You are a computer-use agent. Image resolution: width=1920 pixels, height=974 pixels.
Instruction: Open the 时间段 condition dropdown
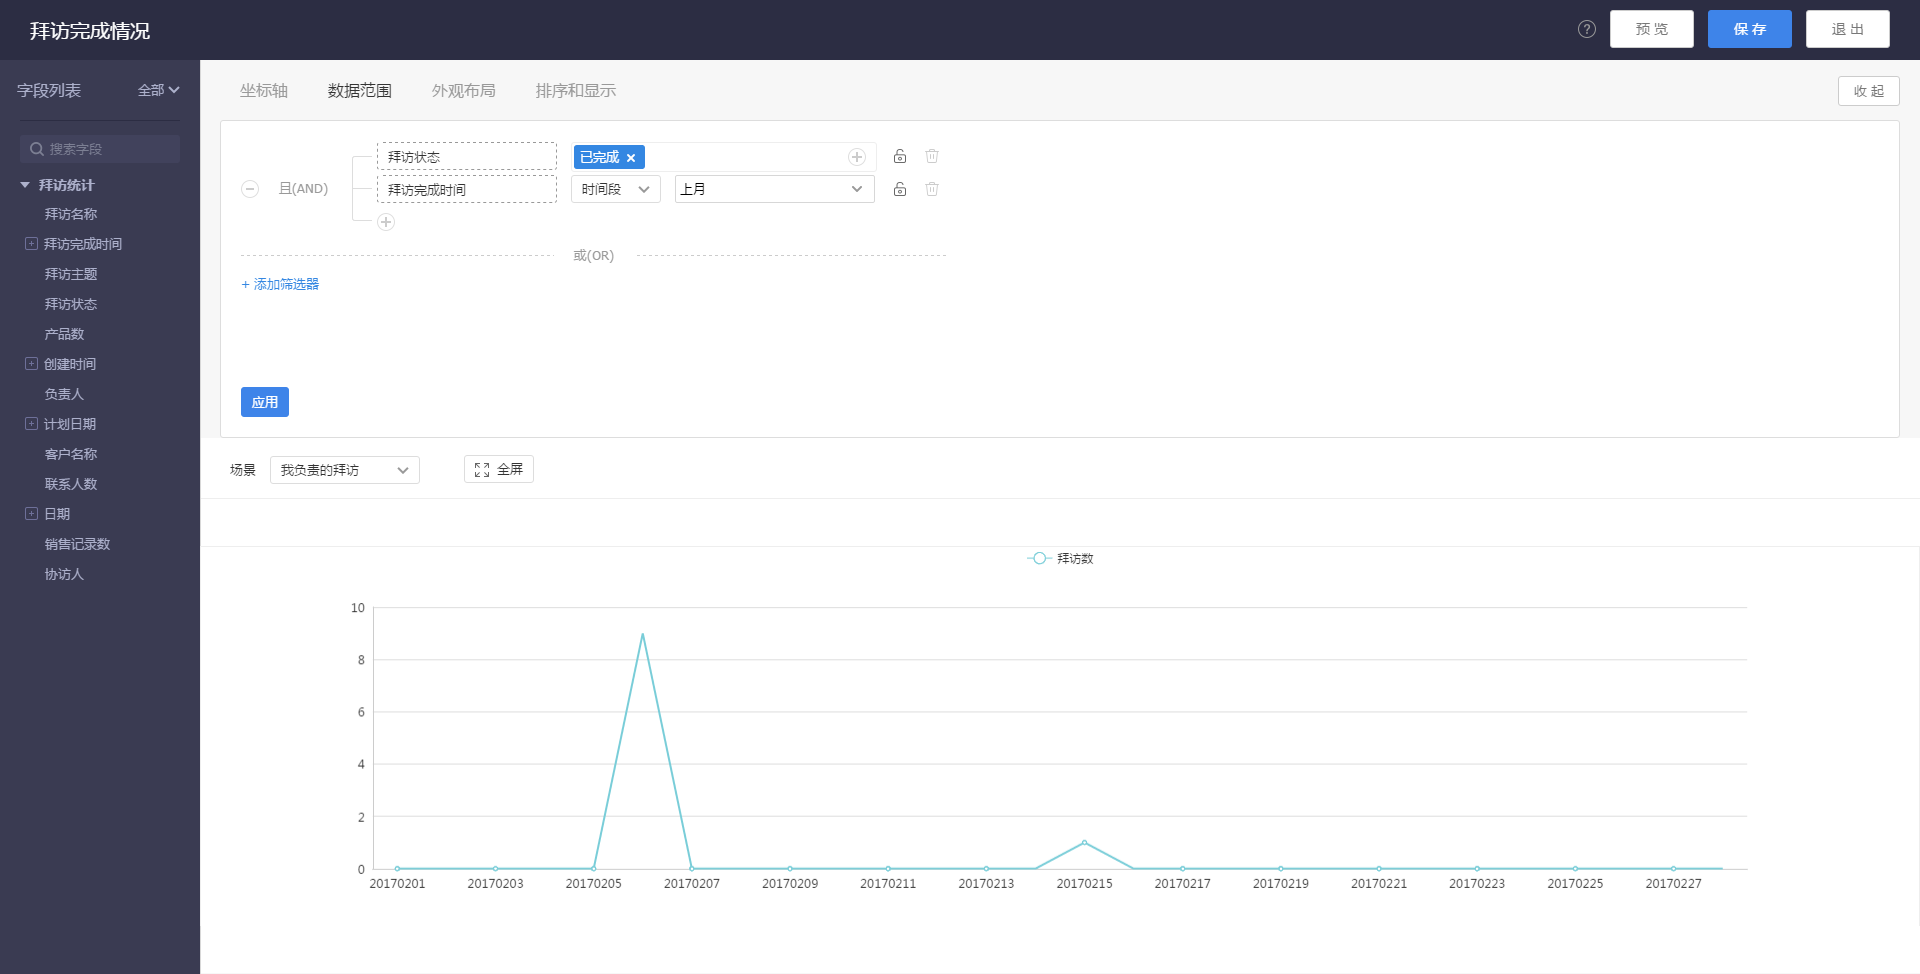pos(616,189)
